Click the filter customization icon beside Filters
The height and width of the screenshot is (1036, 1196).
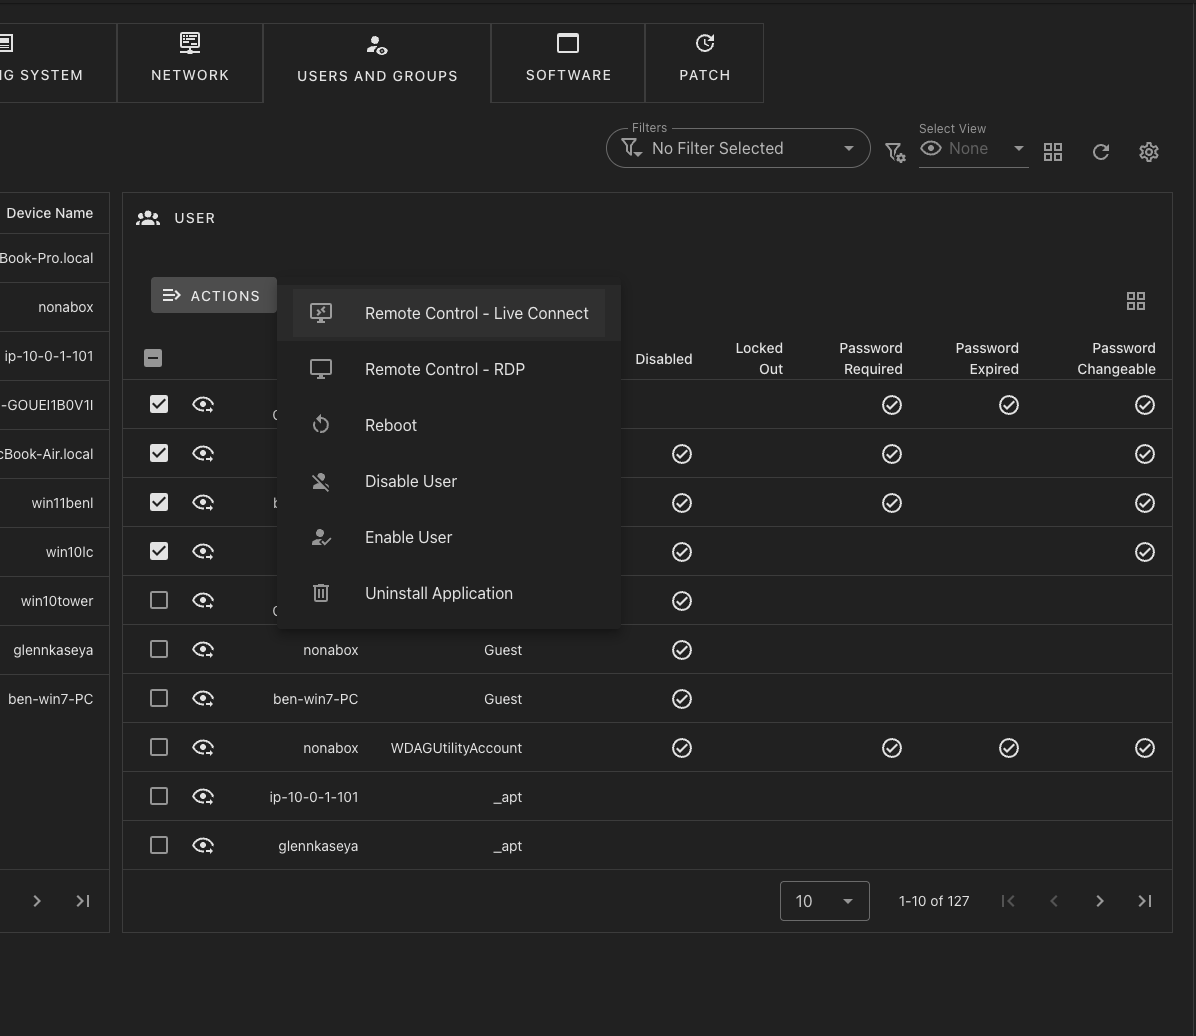click(x=895, y=152)
